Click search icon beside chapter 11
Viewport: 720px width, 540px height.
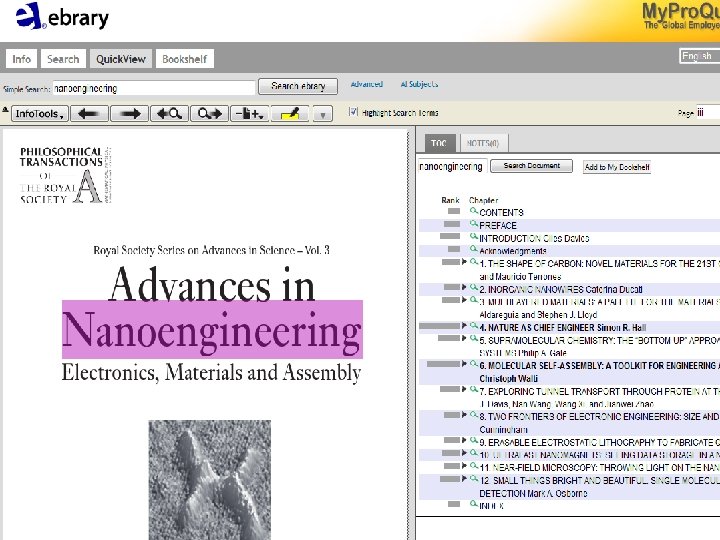coord(474,466)
